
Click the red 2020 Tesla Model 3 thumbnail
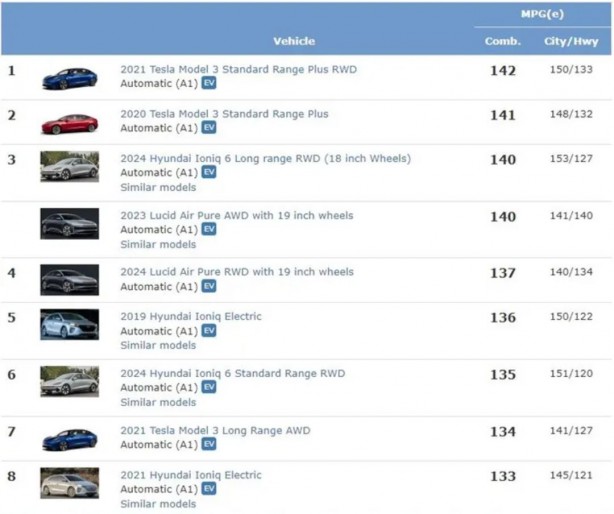pos(69,122)
